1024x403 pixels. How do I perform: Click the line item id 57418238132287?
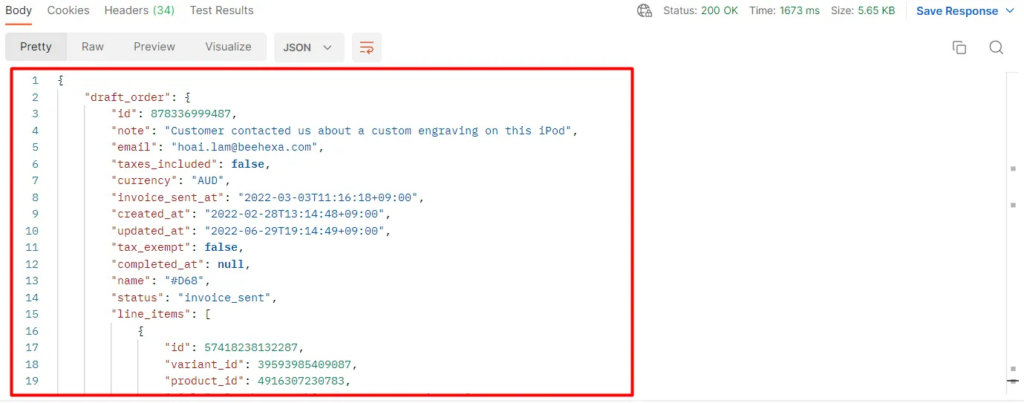(251, 347)
